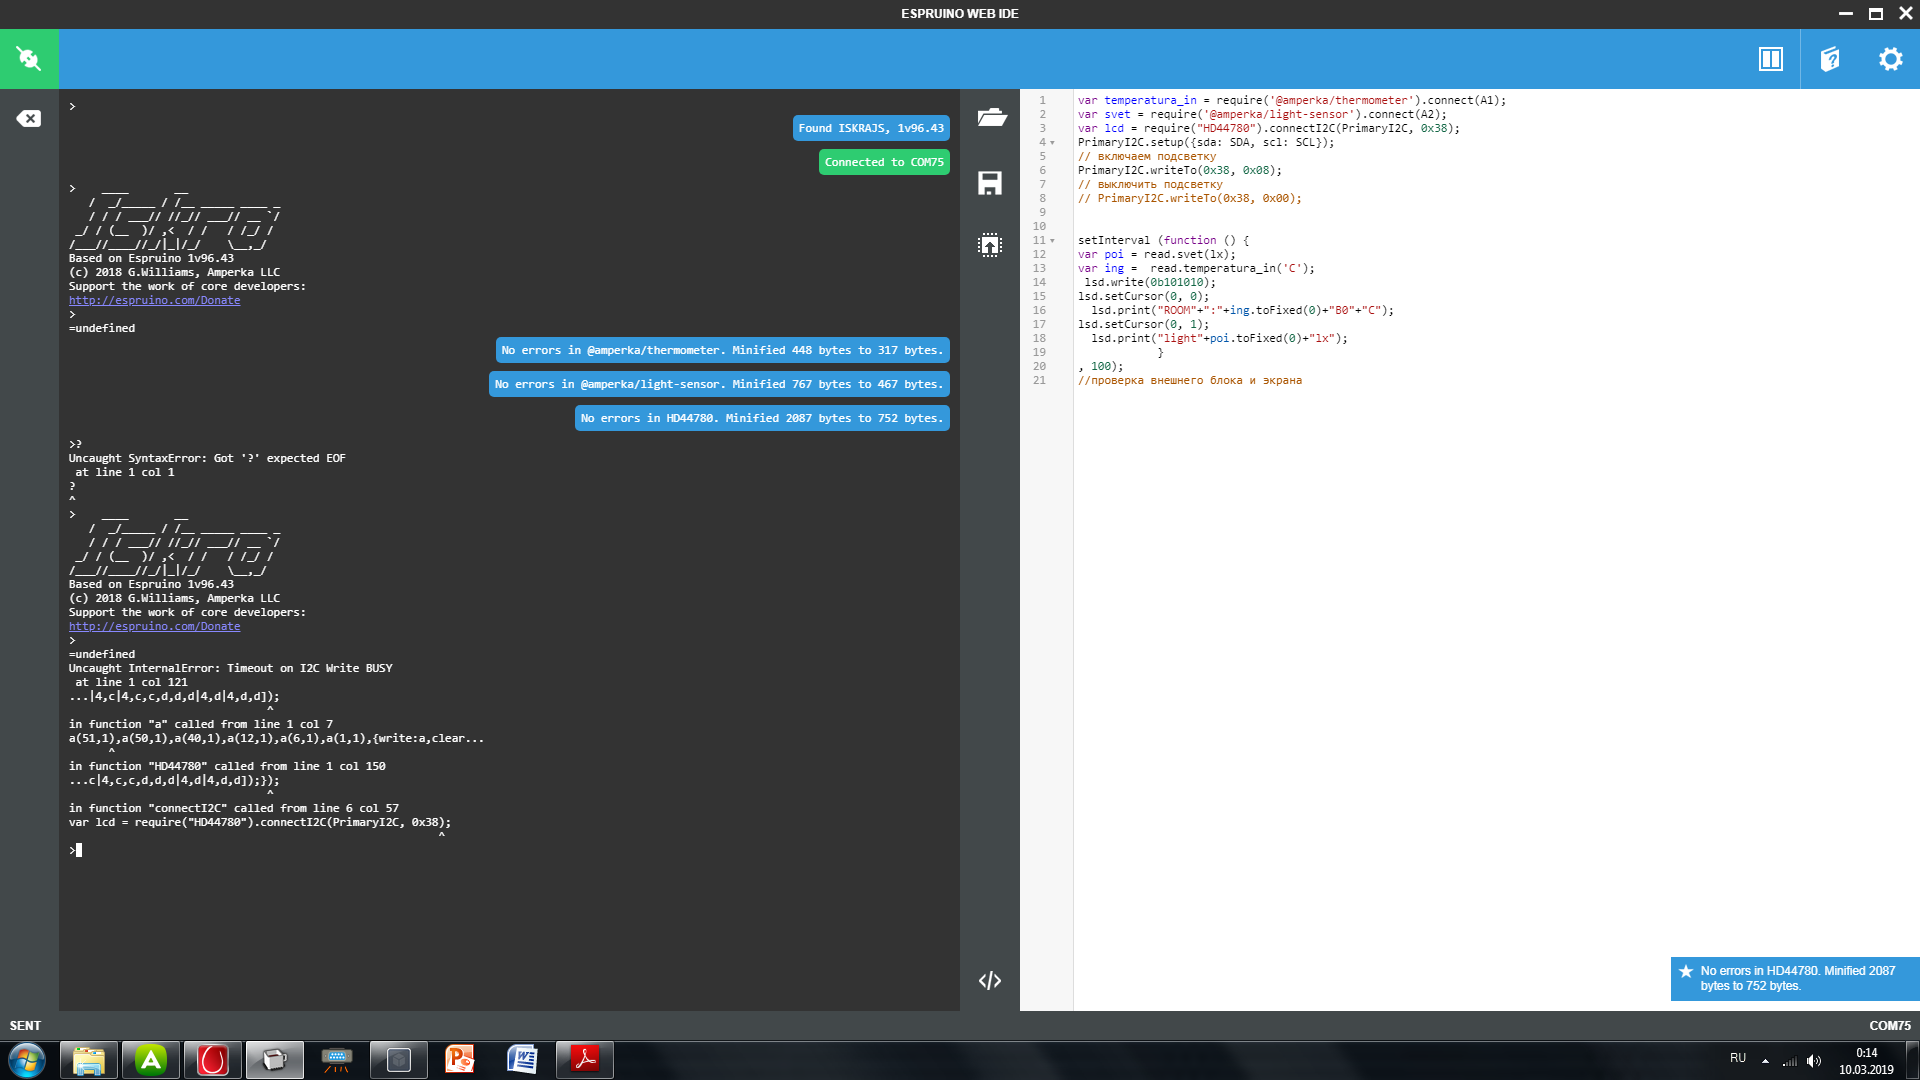Click the light-sensor 'No errors' message bubble
This screenshot has height=1080, width=1920.
718,384
